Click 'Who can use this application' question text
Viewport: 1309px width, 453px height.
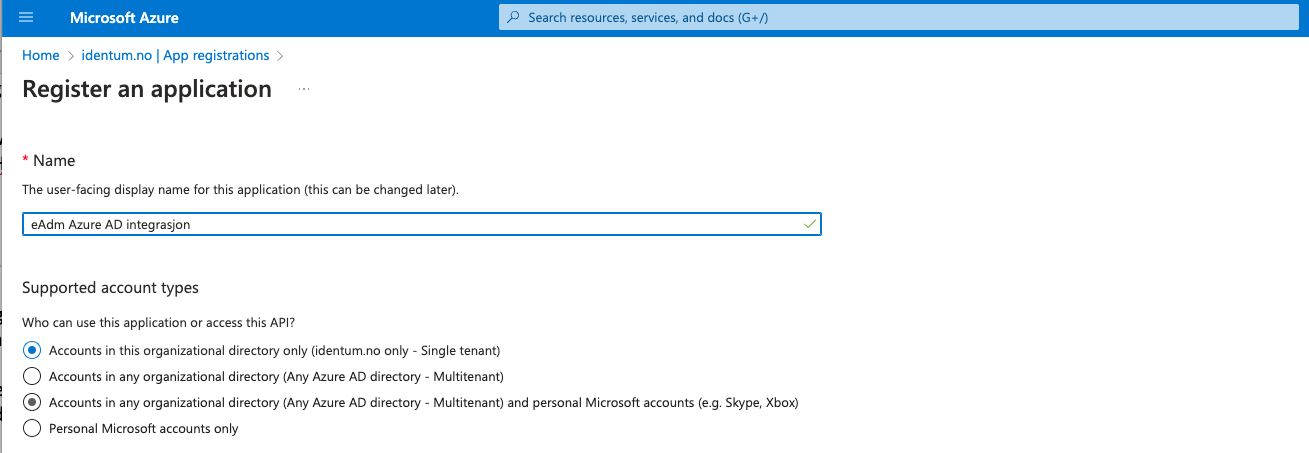click(159, 322)
